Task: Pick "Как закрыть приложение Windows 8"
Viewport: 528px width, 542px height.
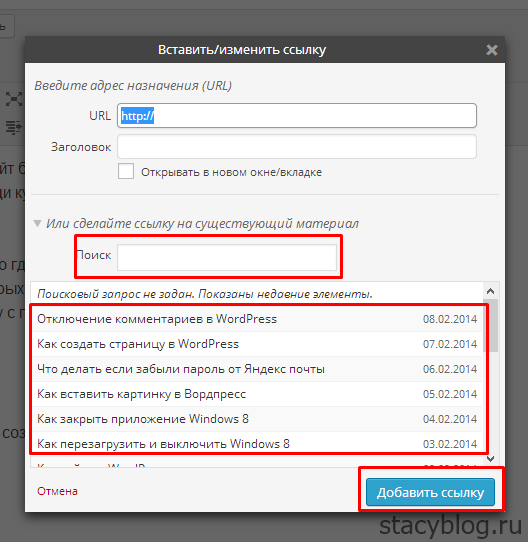Action: coord(257,419)
